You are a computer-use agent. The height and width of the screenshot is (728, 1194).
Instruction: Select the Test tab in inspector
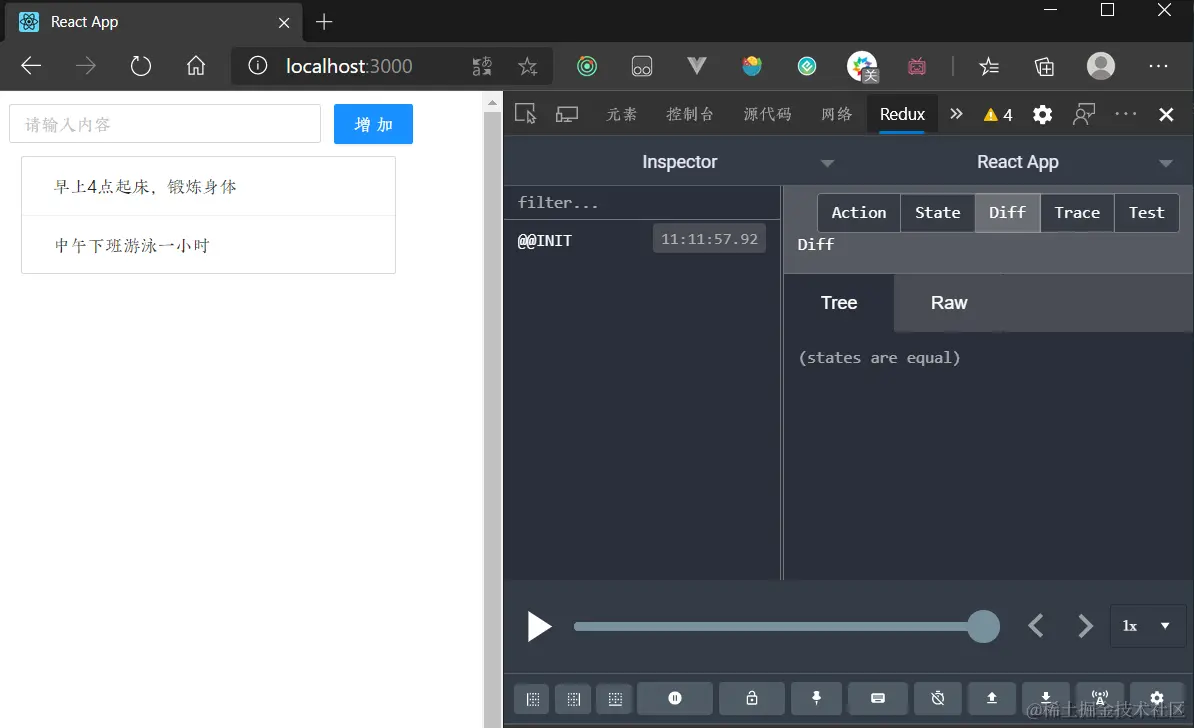coord(1147,213)
